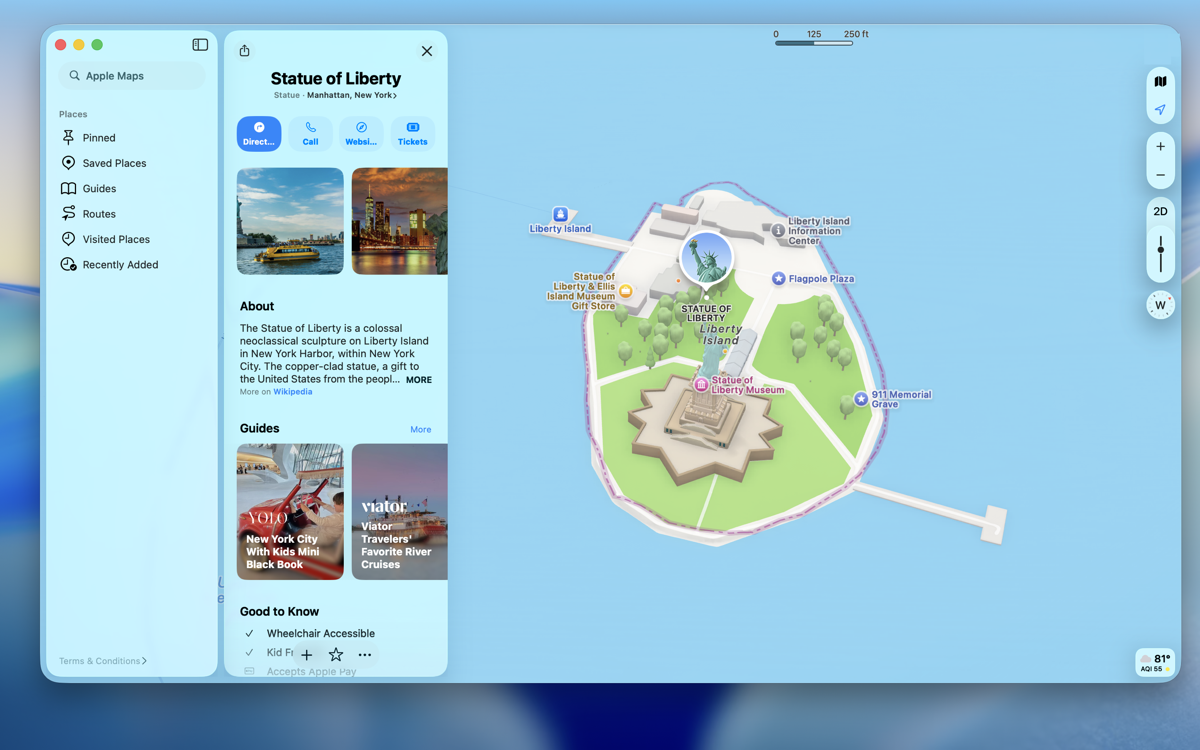Get Directions to Statue of Liberty
1200x750 pixels.
pyautogui.click(x=259, y=133)
